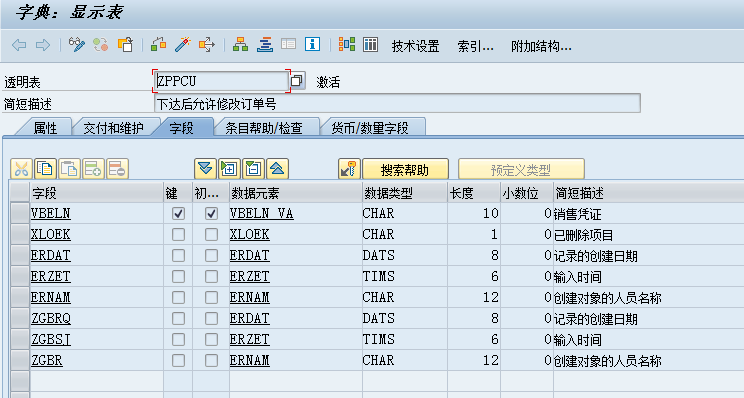Activate the table with the wand icon
This screenshot has width=744, height=398.
click(183, 45)
